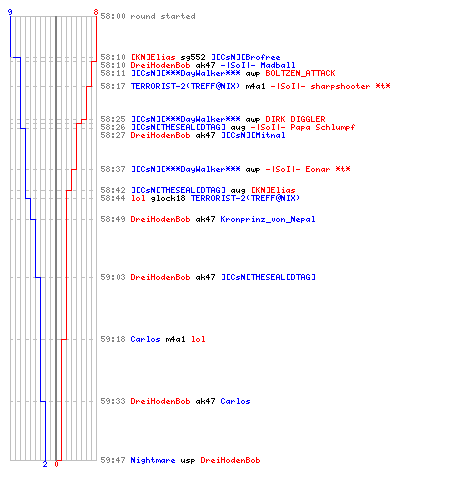This screenshot has height=500, width=450.
Task: Click -|SoI|- Eonar *t* victim name
Action: 308,169
